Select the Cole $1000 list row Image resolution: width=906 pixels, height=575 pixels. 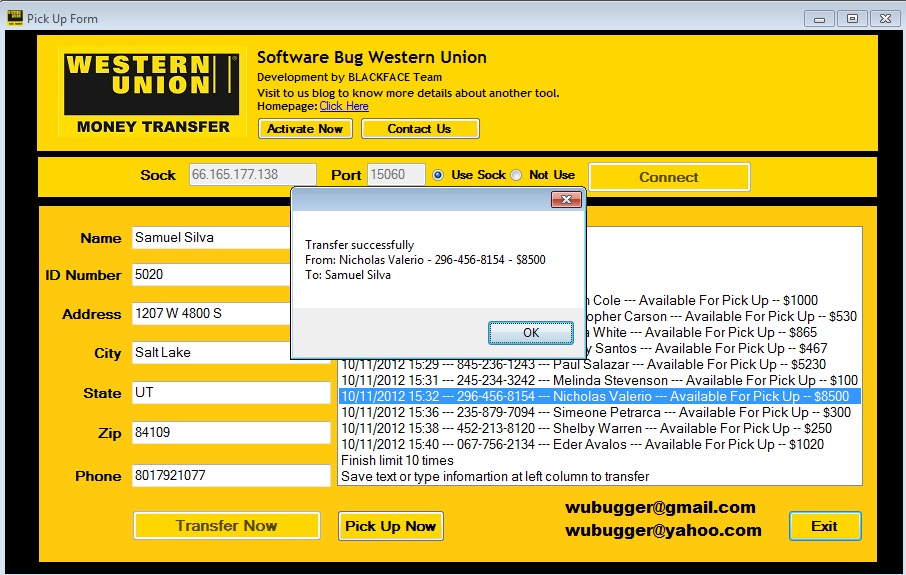723,301
